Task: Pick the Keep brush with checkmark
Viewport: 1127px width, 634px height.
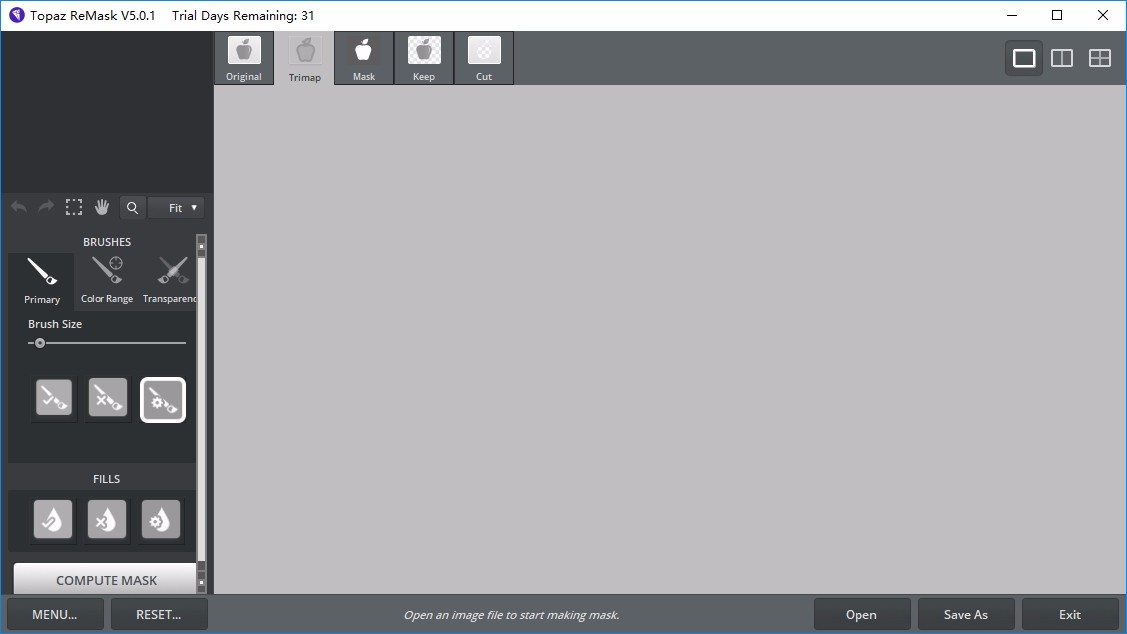Action: 54,398
